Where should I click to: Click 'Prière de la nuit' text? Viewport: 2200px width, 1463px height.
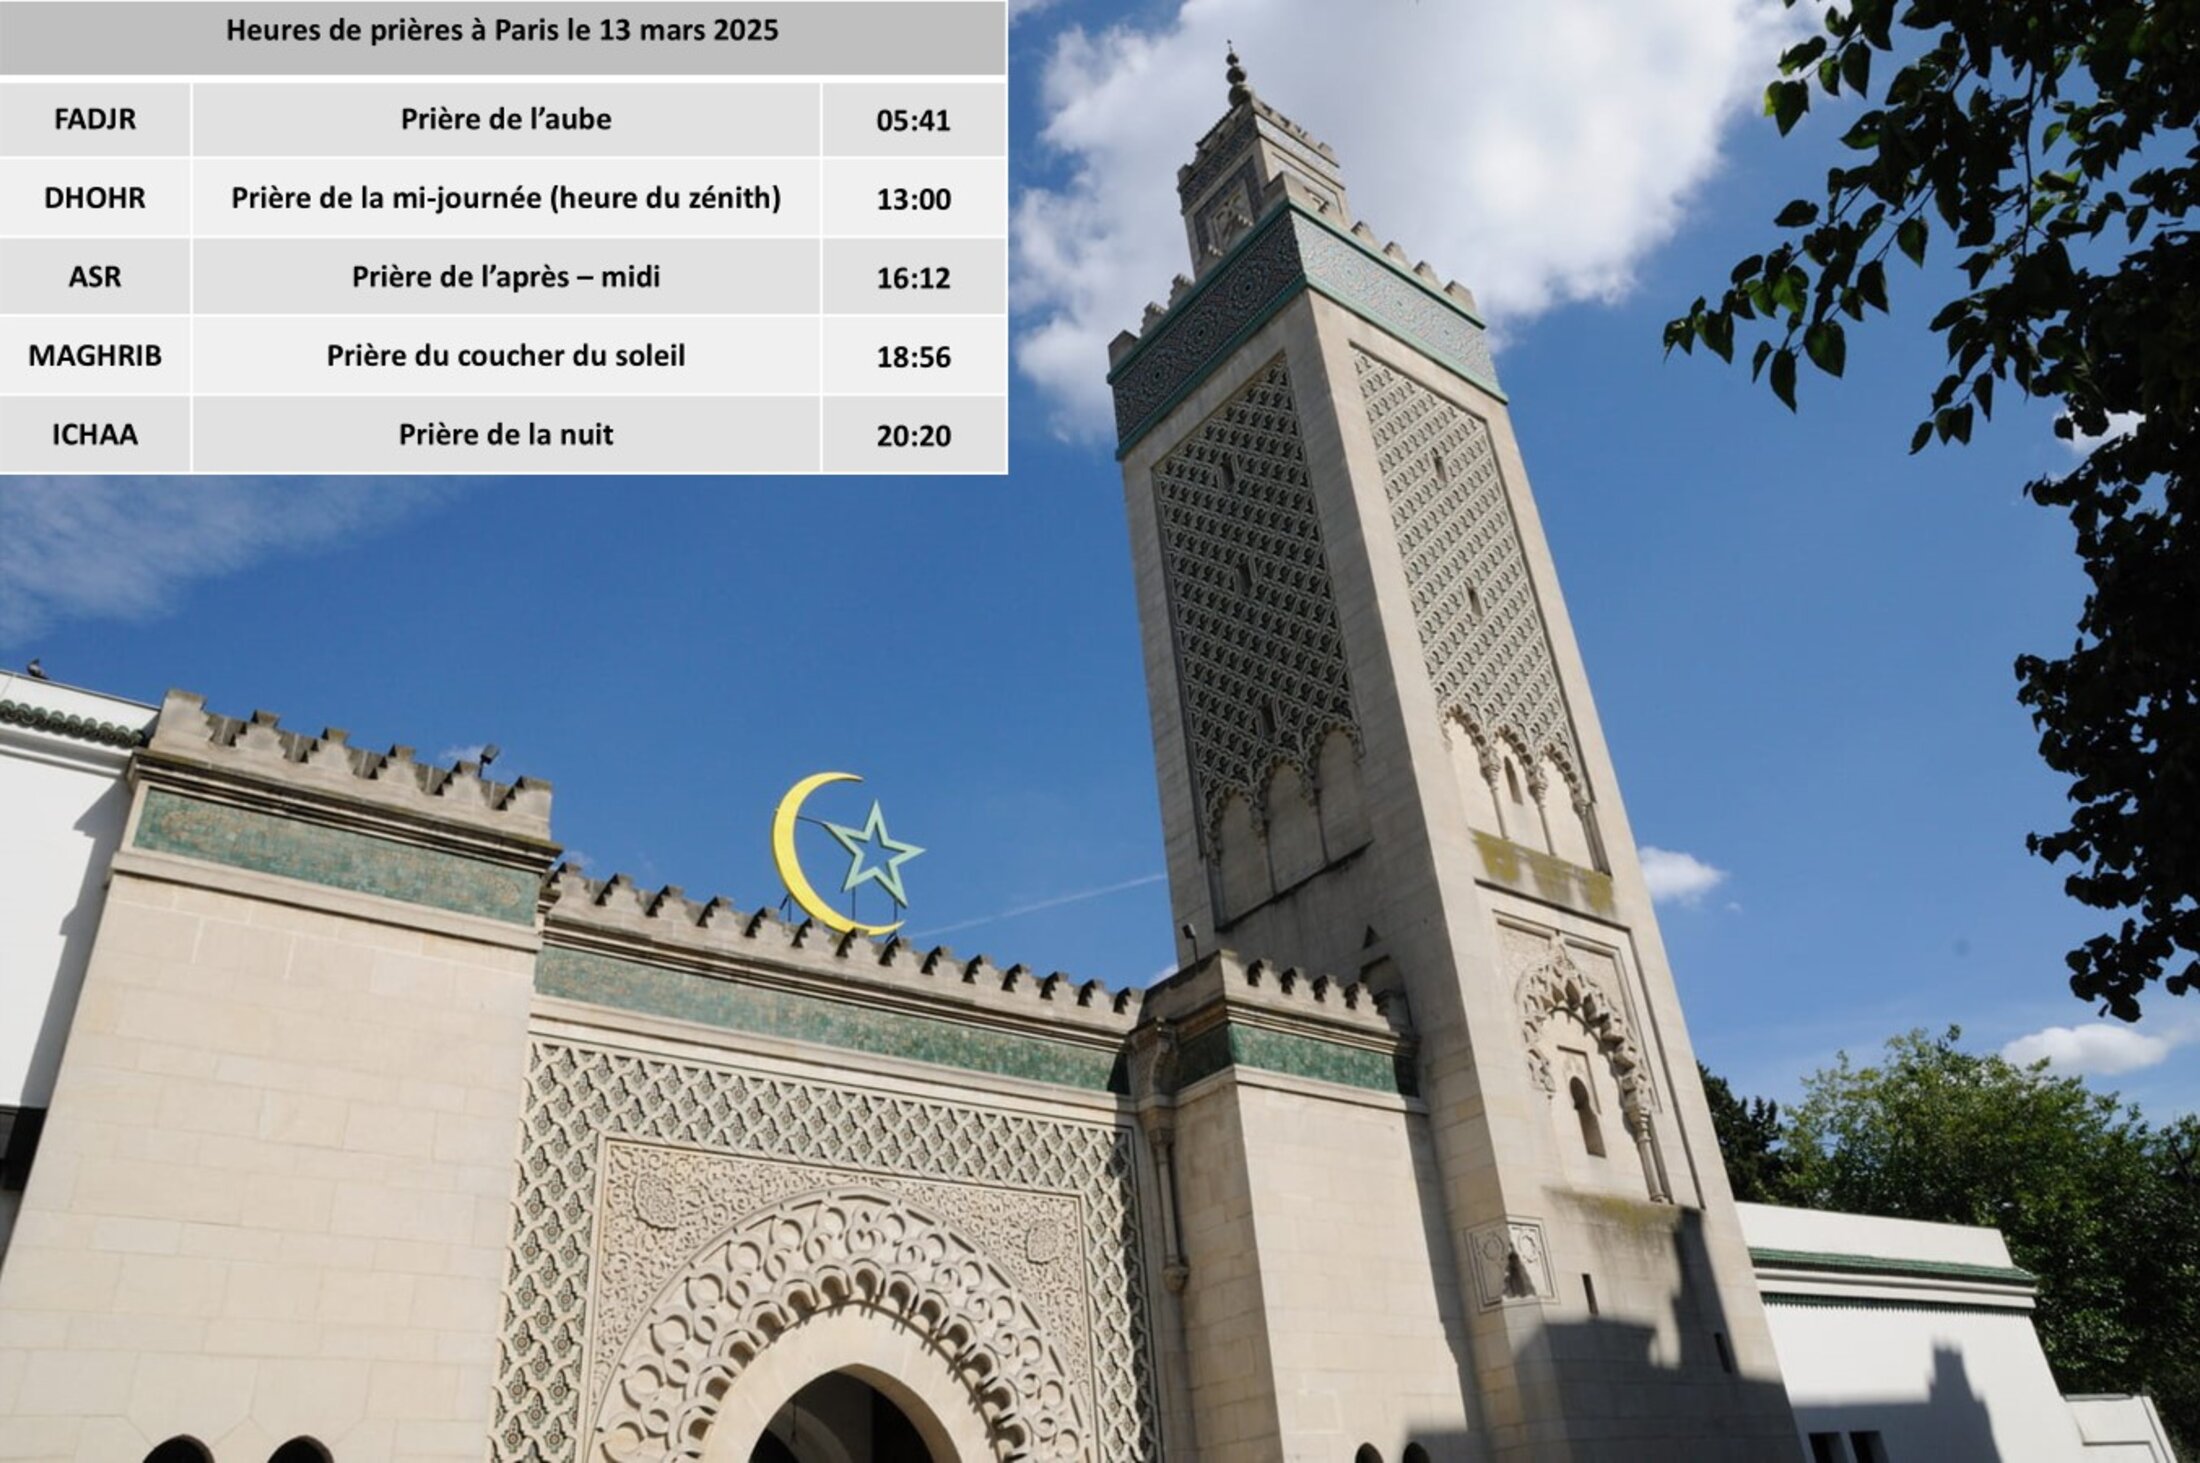pos(506,435)
